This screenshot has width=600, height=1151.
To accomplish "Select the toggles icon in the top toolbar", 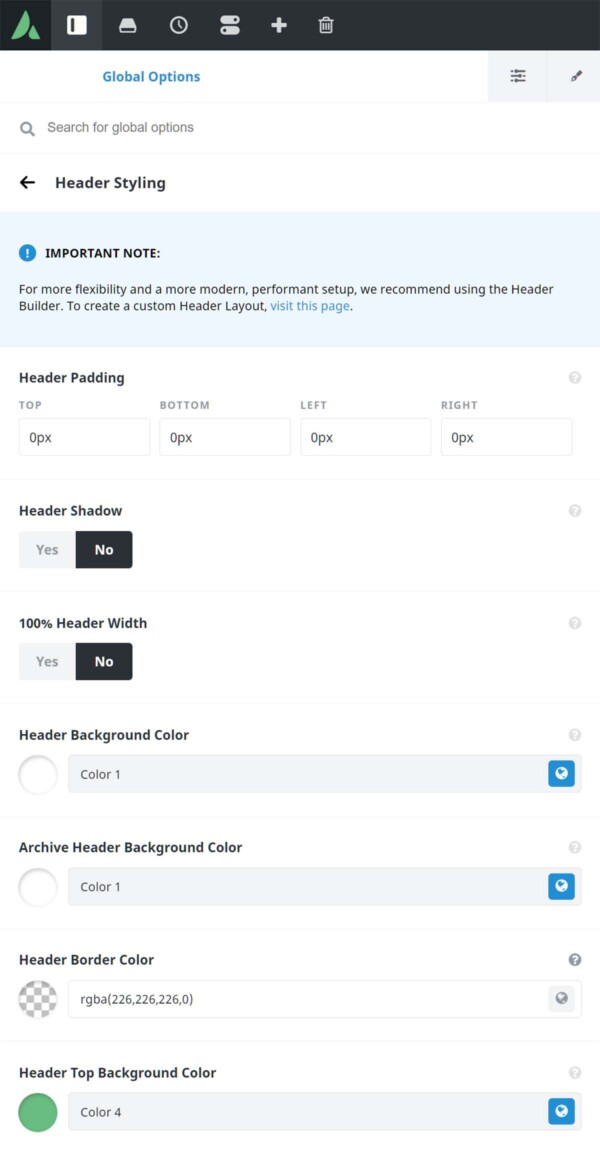I will 228,25.
